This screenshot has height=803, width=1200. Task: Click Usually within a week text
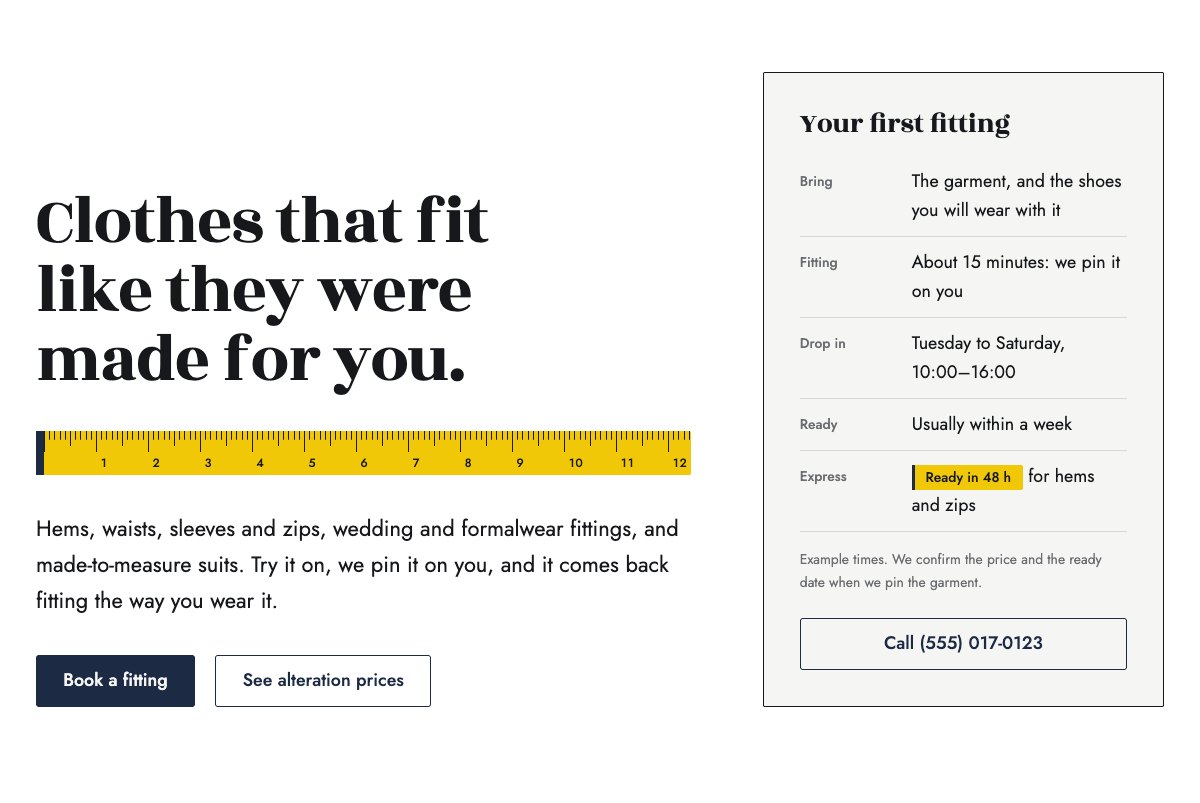992,424
